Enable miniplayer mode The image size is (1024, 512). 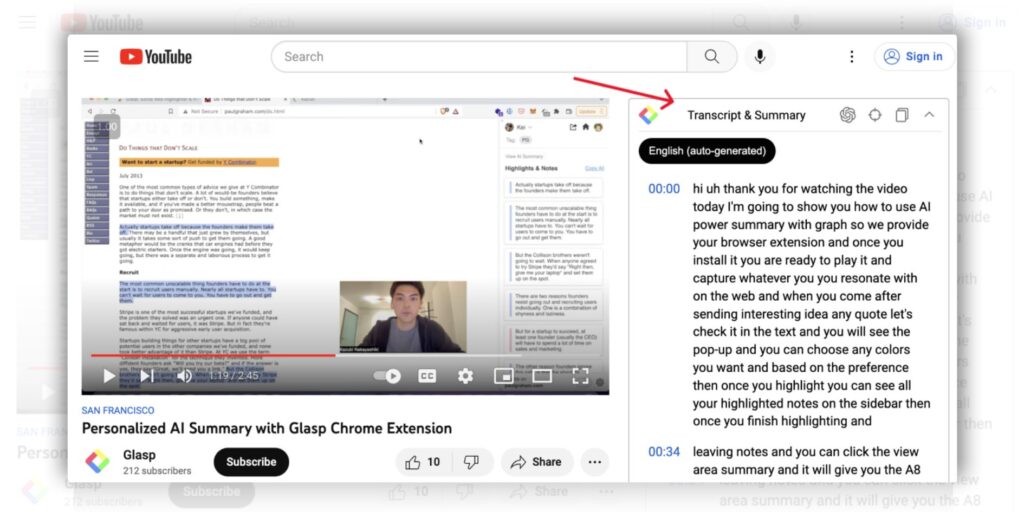tap(503, 376)
